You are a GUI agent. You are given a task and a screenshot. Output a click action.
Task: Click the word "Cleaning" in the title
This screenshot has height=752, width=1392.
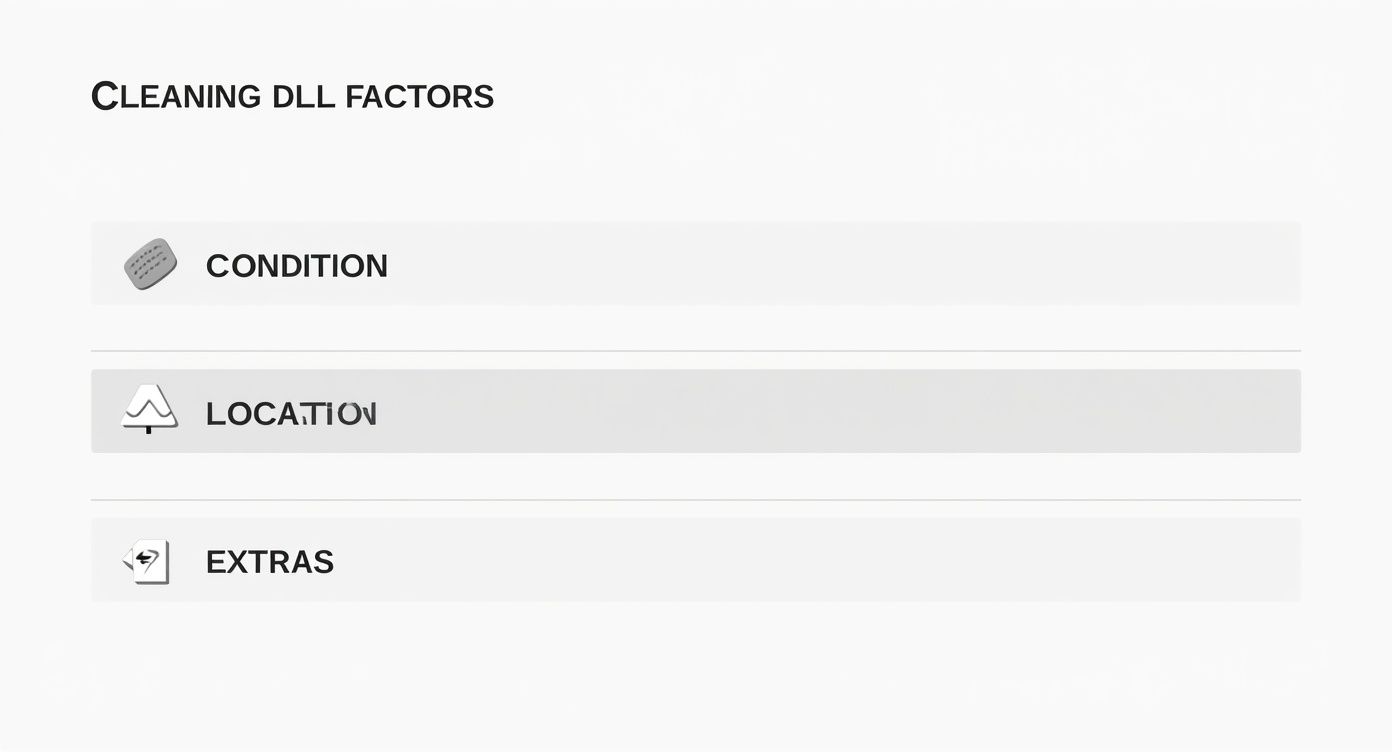tap(176, 97)
